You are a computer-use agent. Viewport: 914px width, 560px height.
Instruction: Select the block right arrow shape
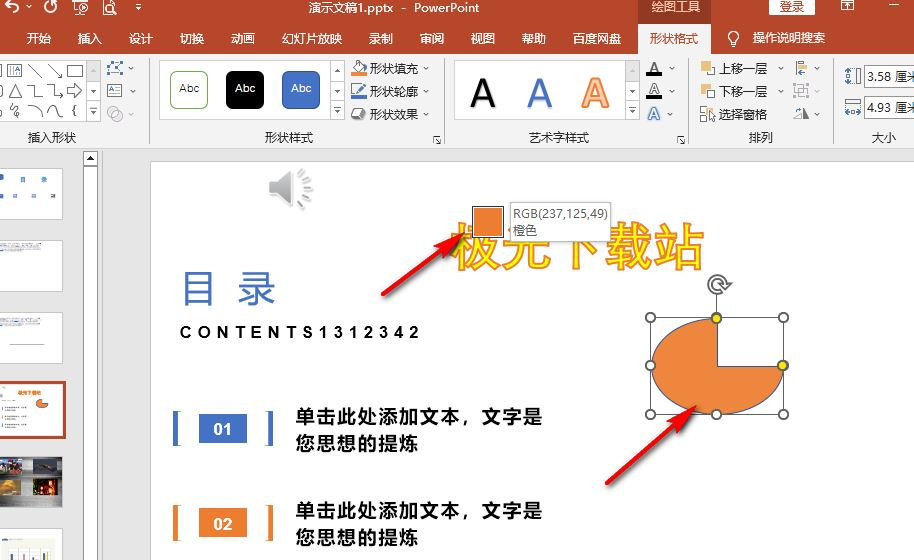(75, 91)
